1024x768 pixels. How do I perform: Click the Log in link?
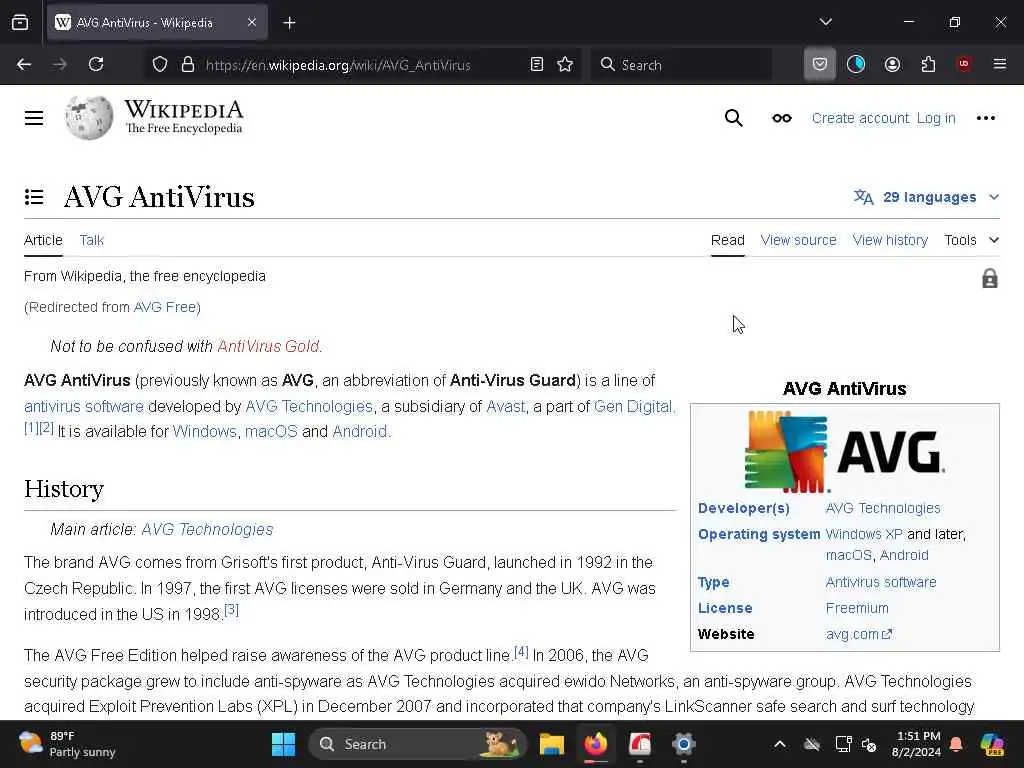click(x=936, y=118)
